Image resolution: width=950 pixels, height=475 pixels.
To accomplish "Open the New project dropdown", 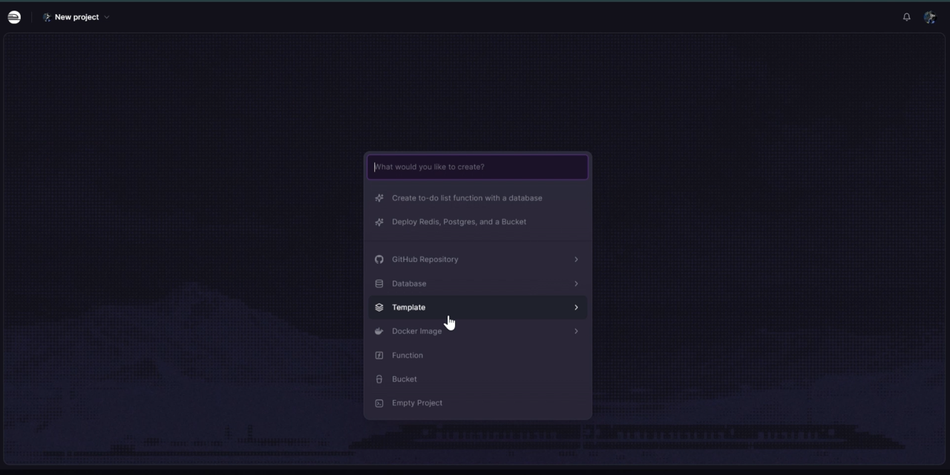I will pos(76,17).
